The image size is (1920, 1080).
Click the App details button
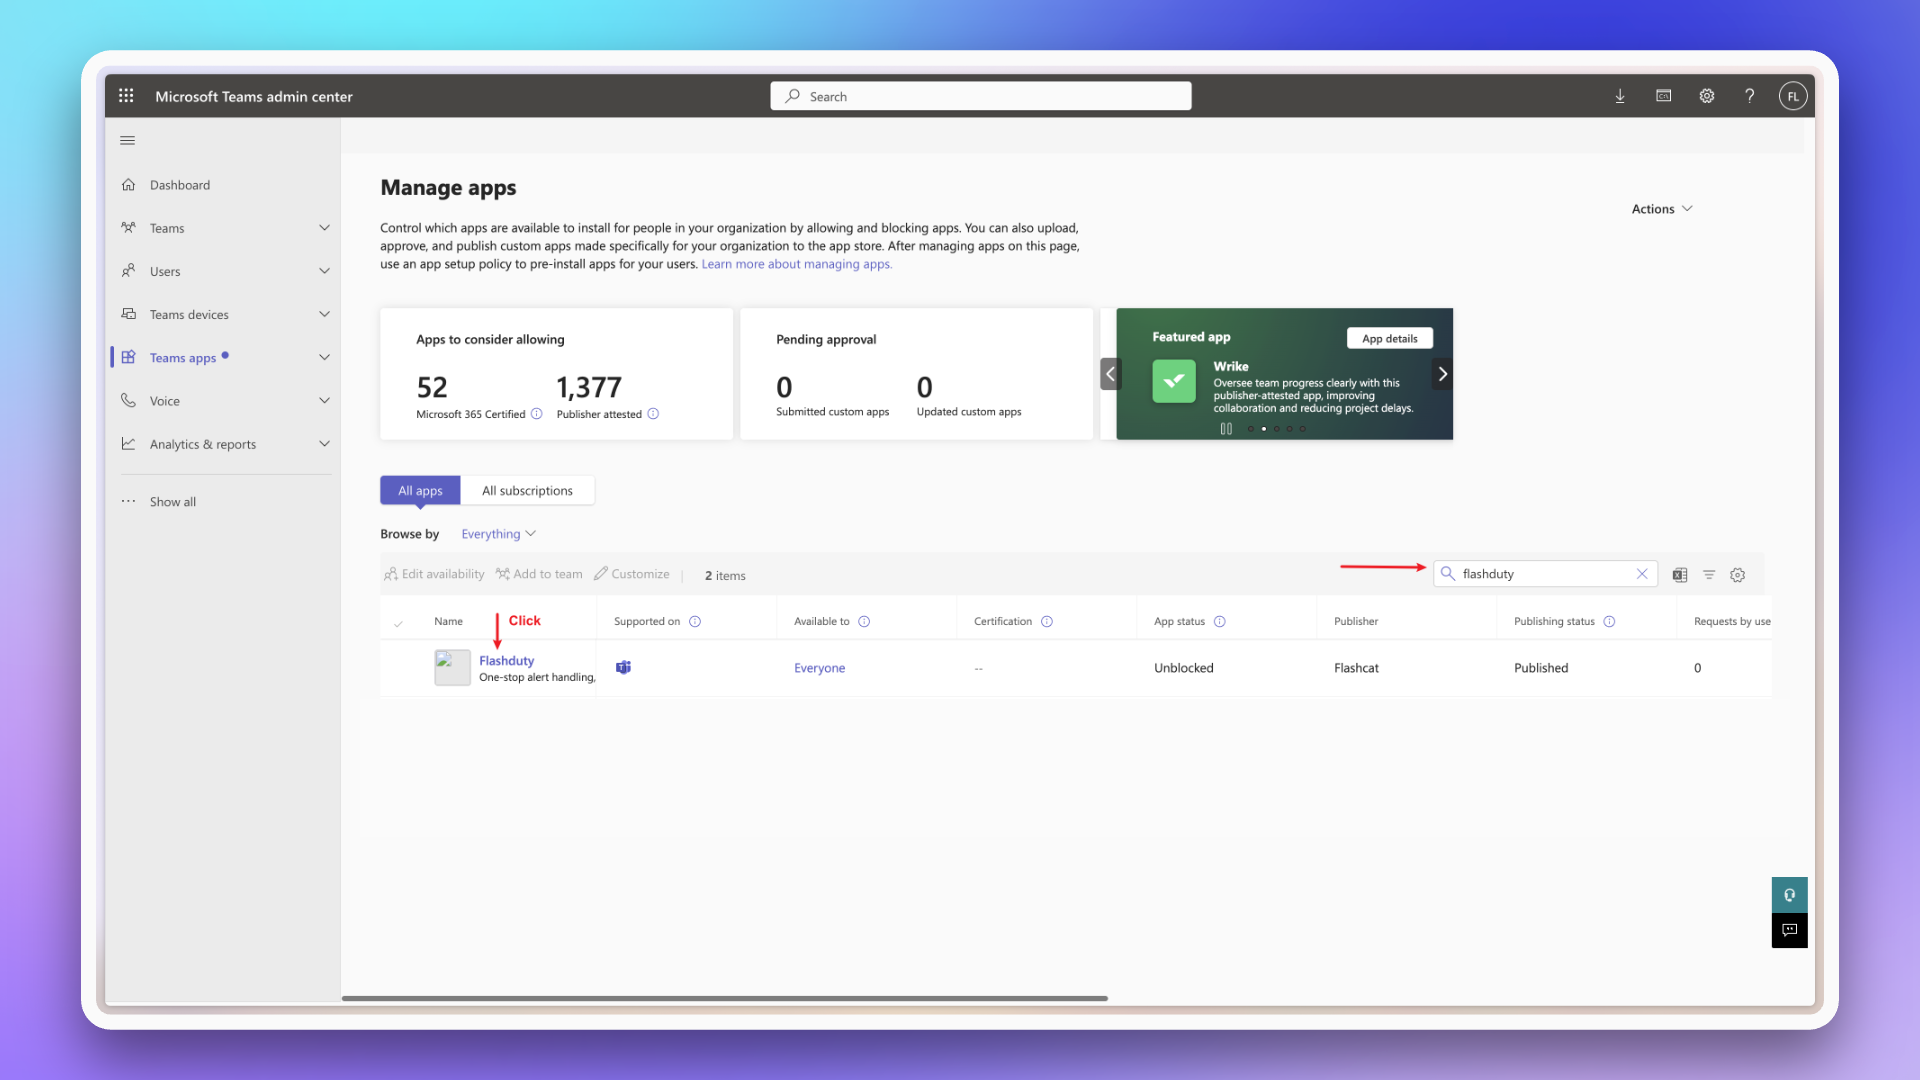tap(1389, 339)
